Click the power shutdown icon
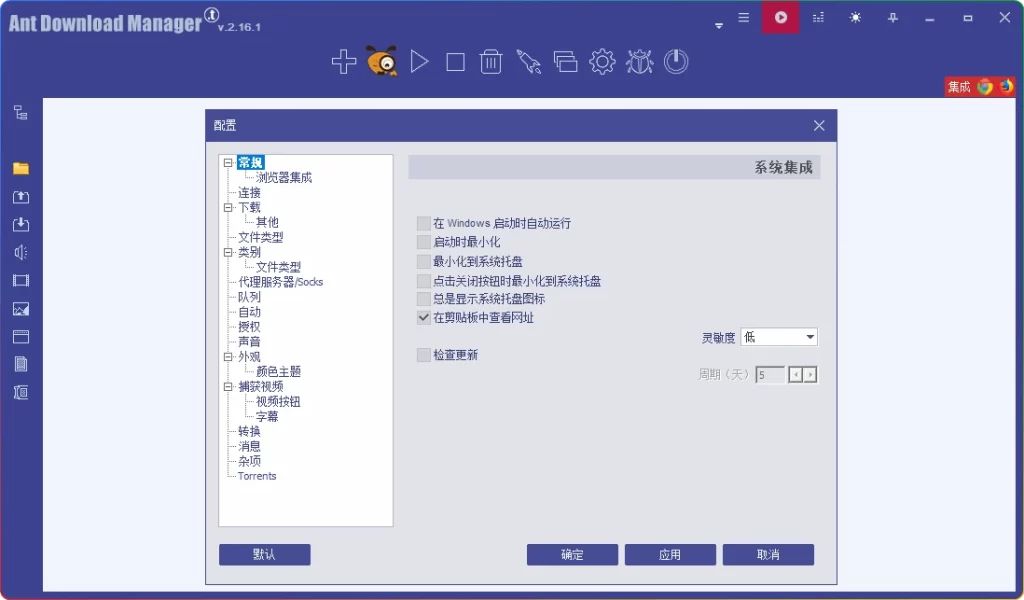1024x600 pixels. coord(677,62)
